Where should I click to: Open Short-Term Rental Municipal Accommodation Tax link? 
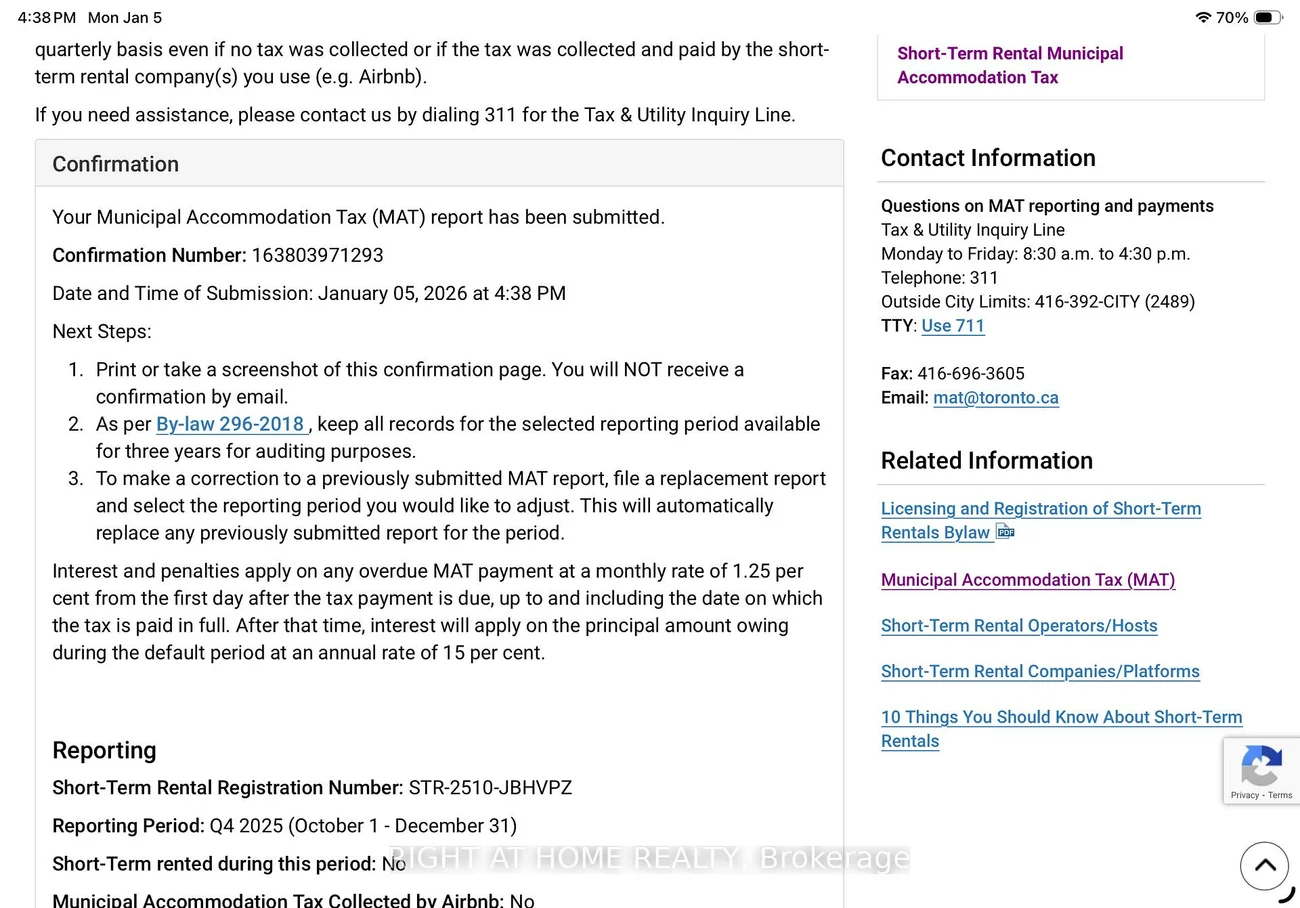click(x=1010, y=65)
